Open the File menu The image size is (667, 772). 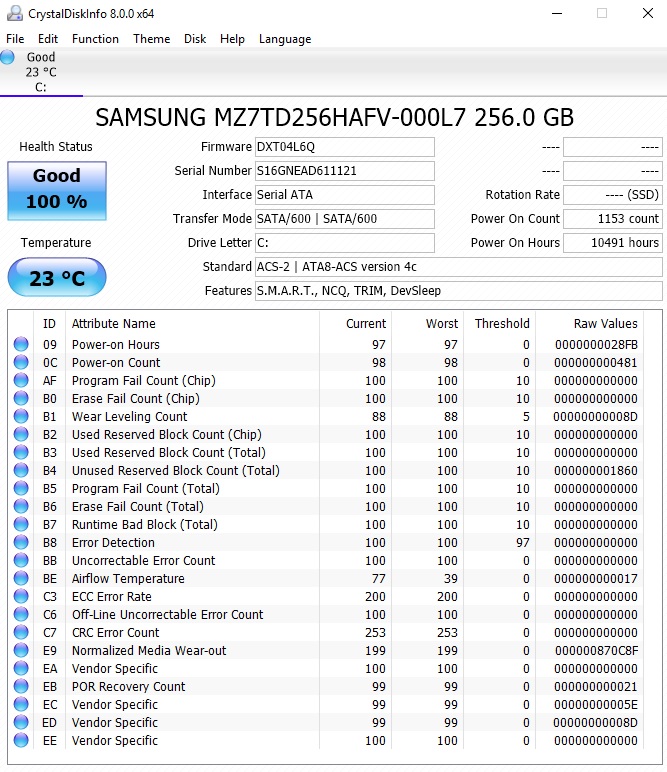click(15, 39)
